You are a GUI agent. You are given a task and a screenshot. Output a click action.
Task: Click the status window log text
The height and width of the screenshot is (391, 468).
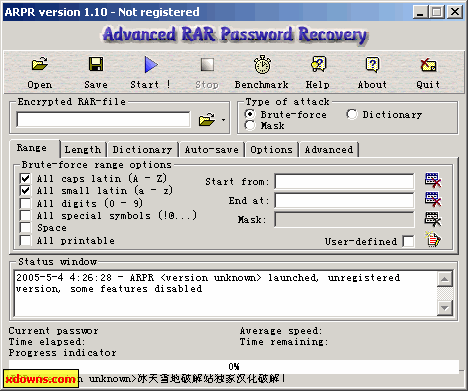[x=208, y=283]
